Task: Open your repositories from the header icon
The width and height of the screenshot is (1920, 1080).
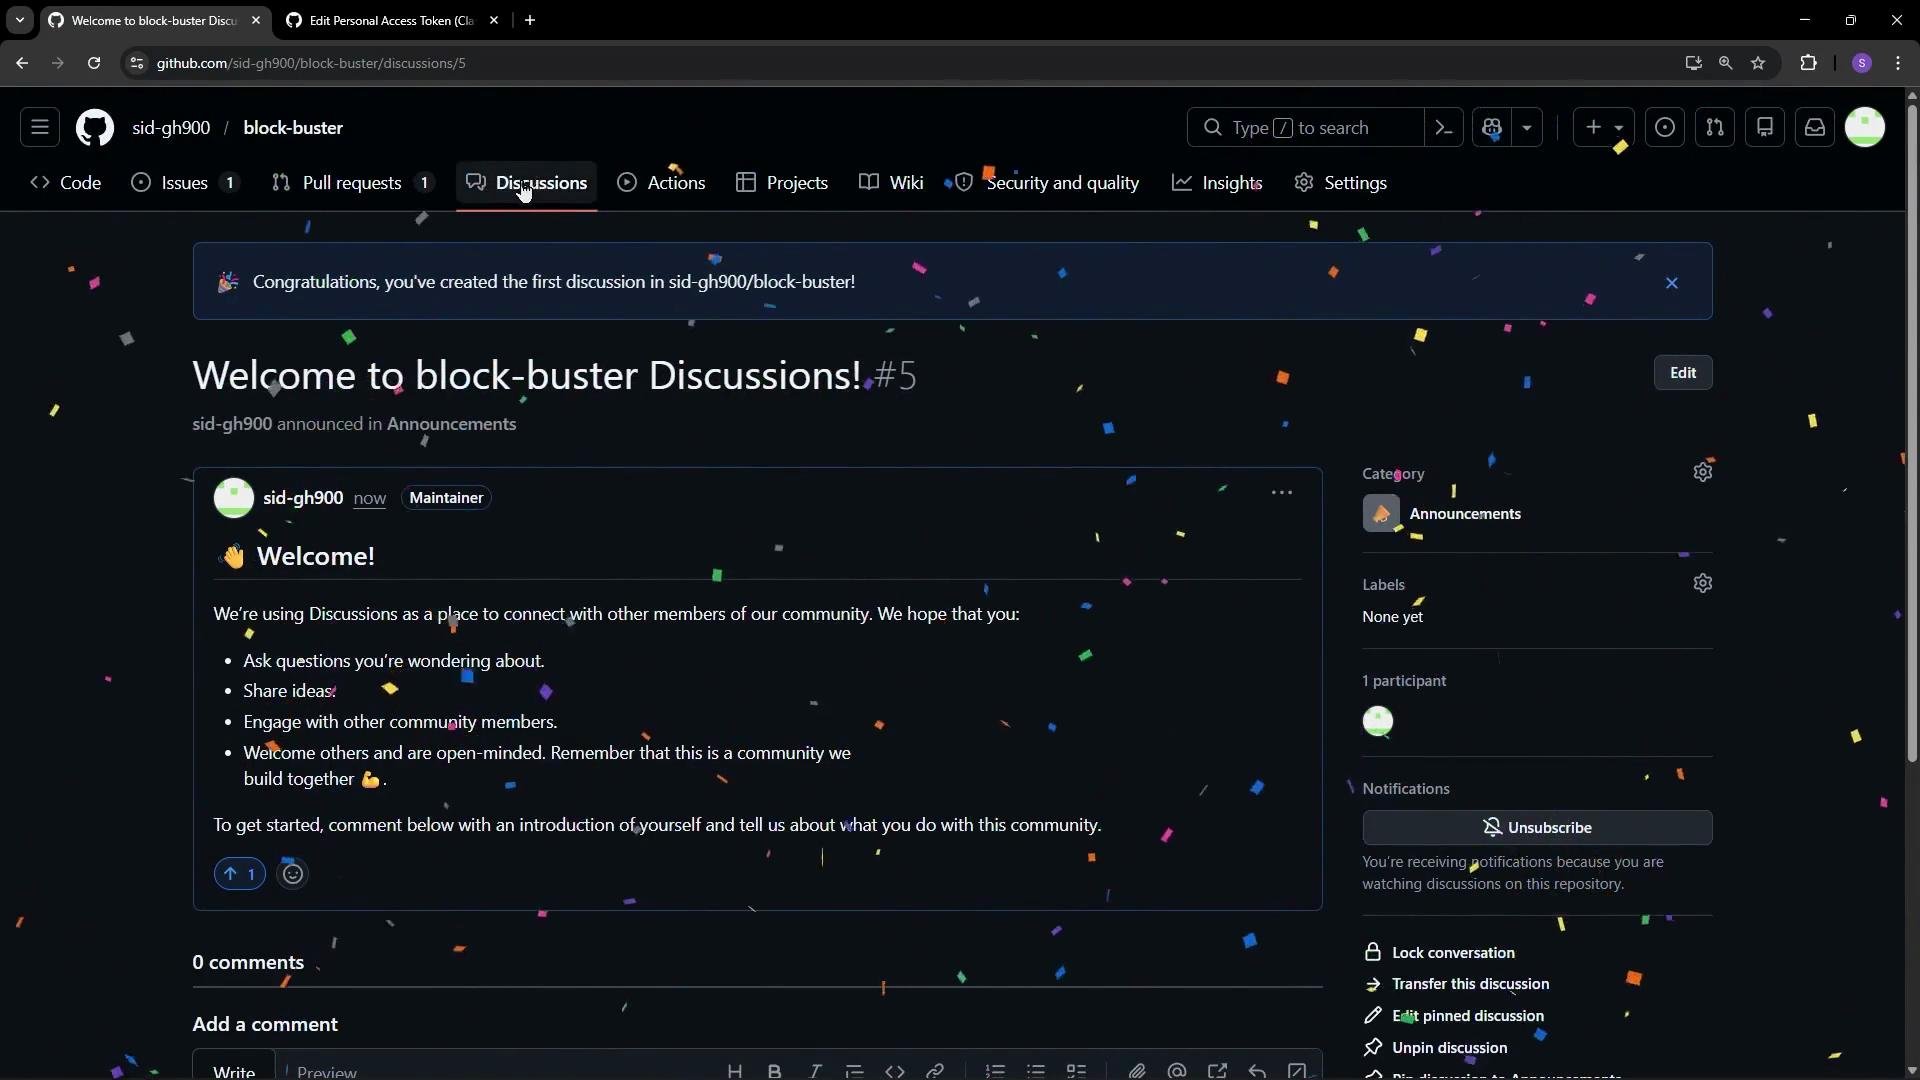Action: pos(1765,128)
